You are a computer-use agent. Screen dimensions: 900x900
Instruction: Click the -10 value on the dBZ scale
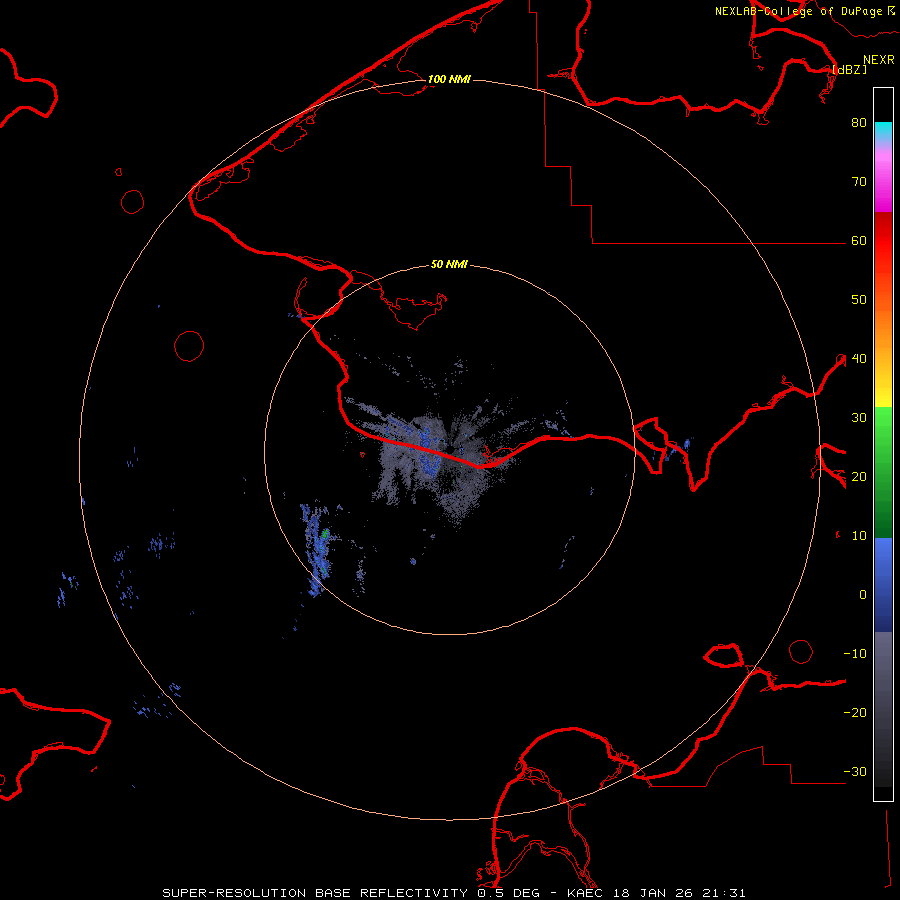point(855,654)
